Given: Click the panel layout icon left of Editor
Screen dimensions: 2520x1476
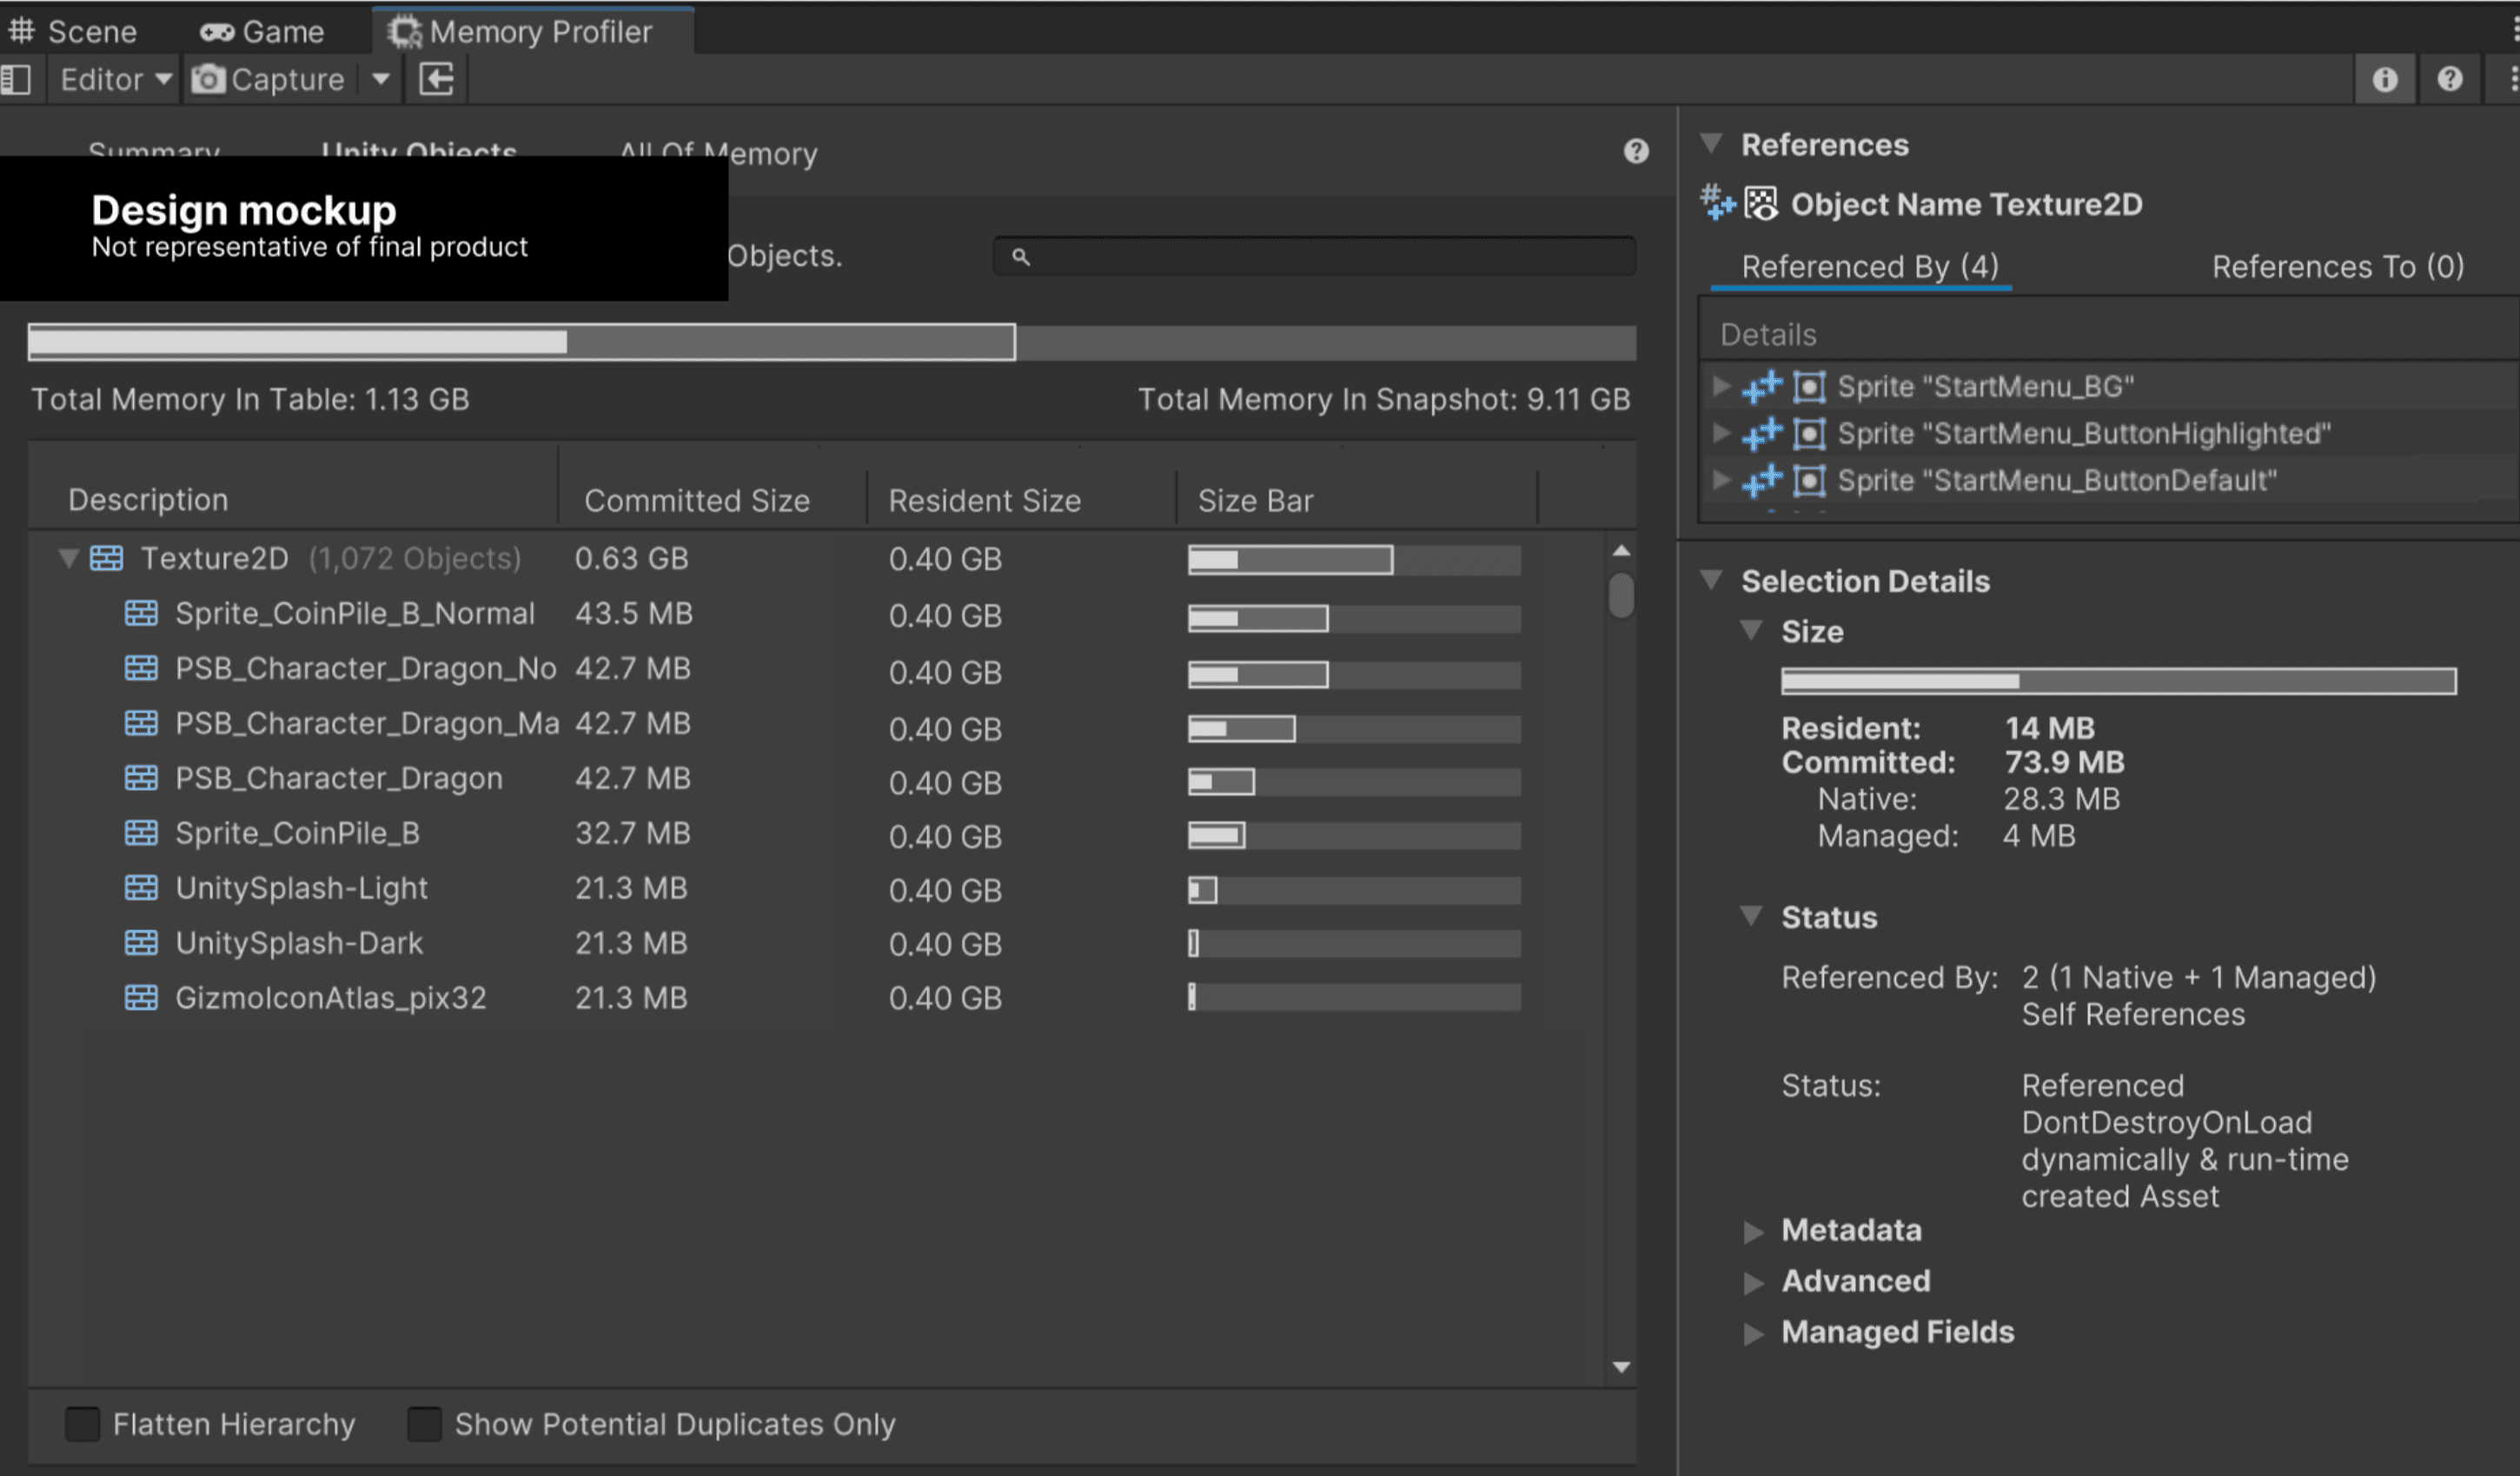Looking at the screenshot, I should point(18,79).
